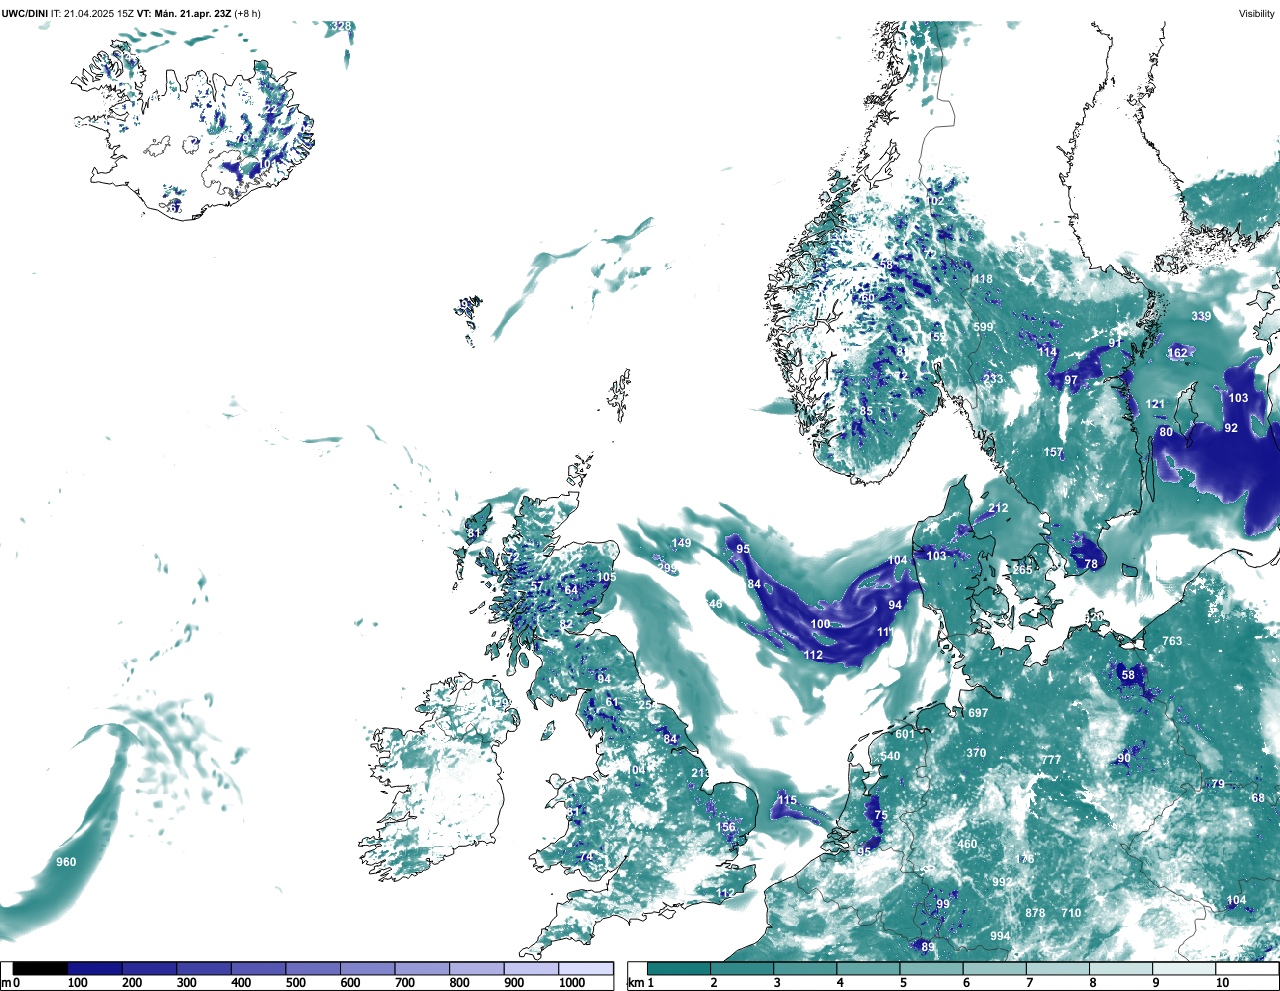
Task: Click the '68' value at the map edge
Action: coord(1258,798)
